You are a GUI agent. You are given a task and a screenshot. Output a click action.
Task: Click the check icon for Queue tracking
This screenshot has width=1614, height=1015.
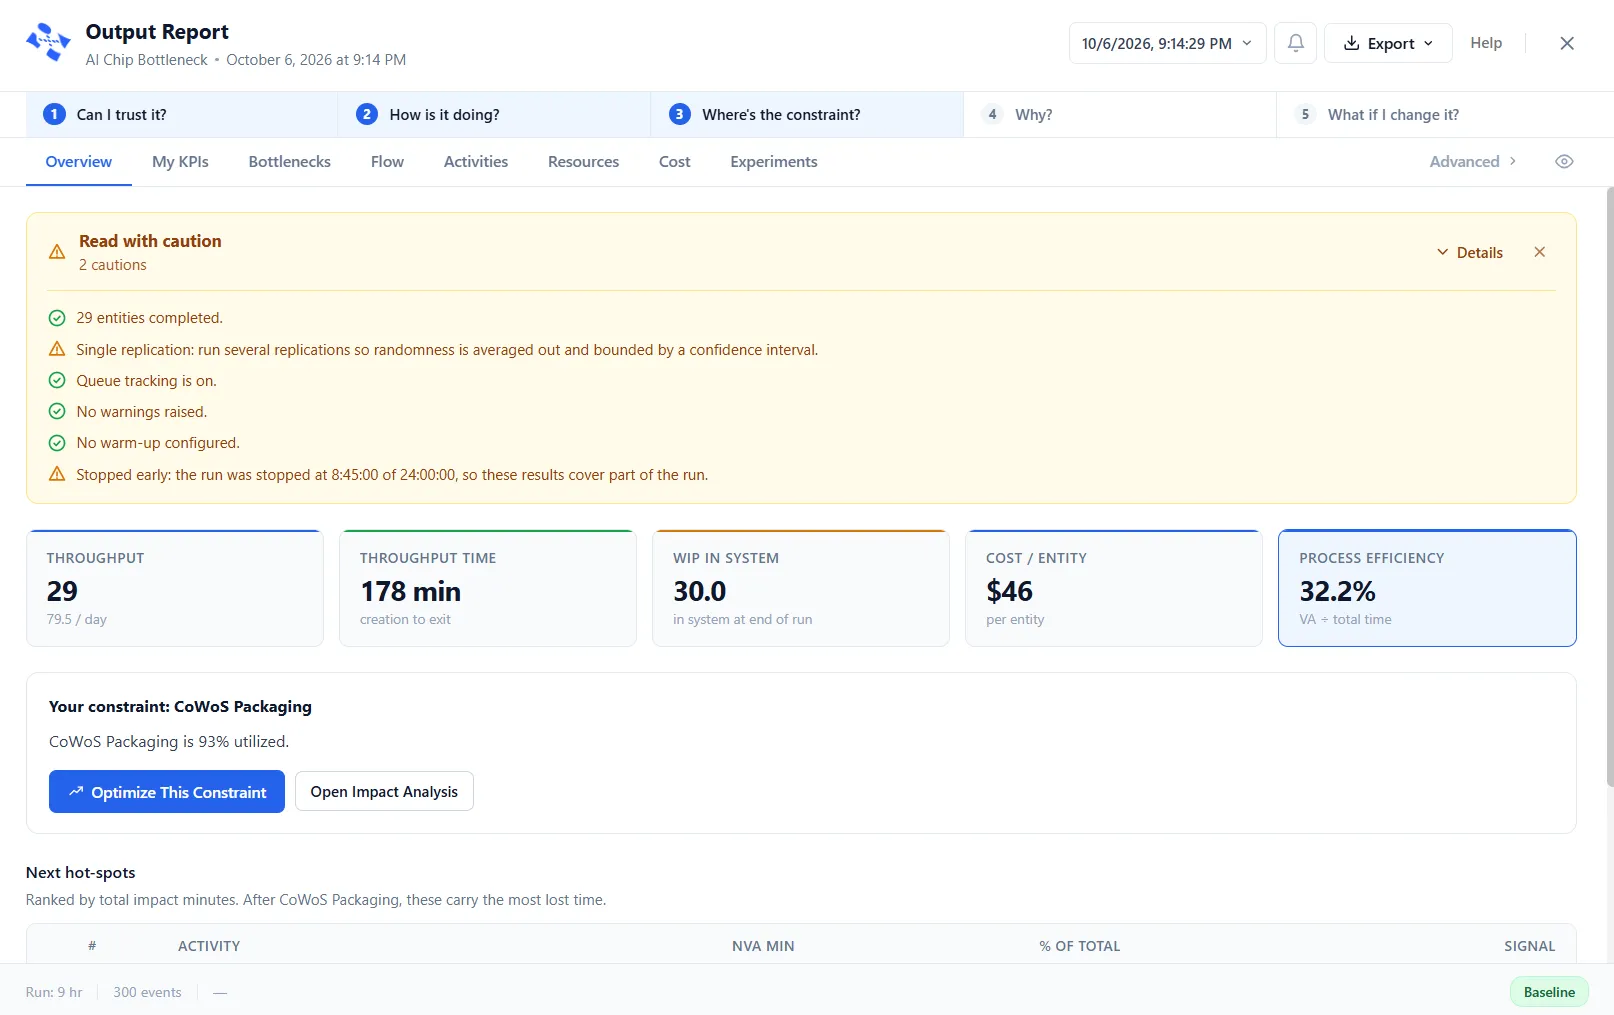pyautogui.click(x=57, y=381)
